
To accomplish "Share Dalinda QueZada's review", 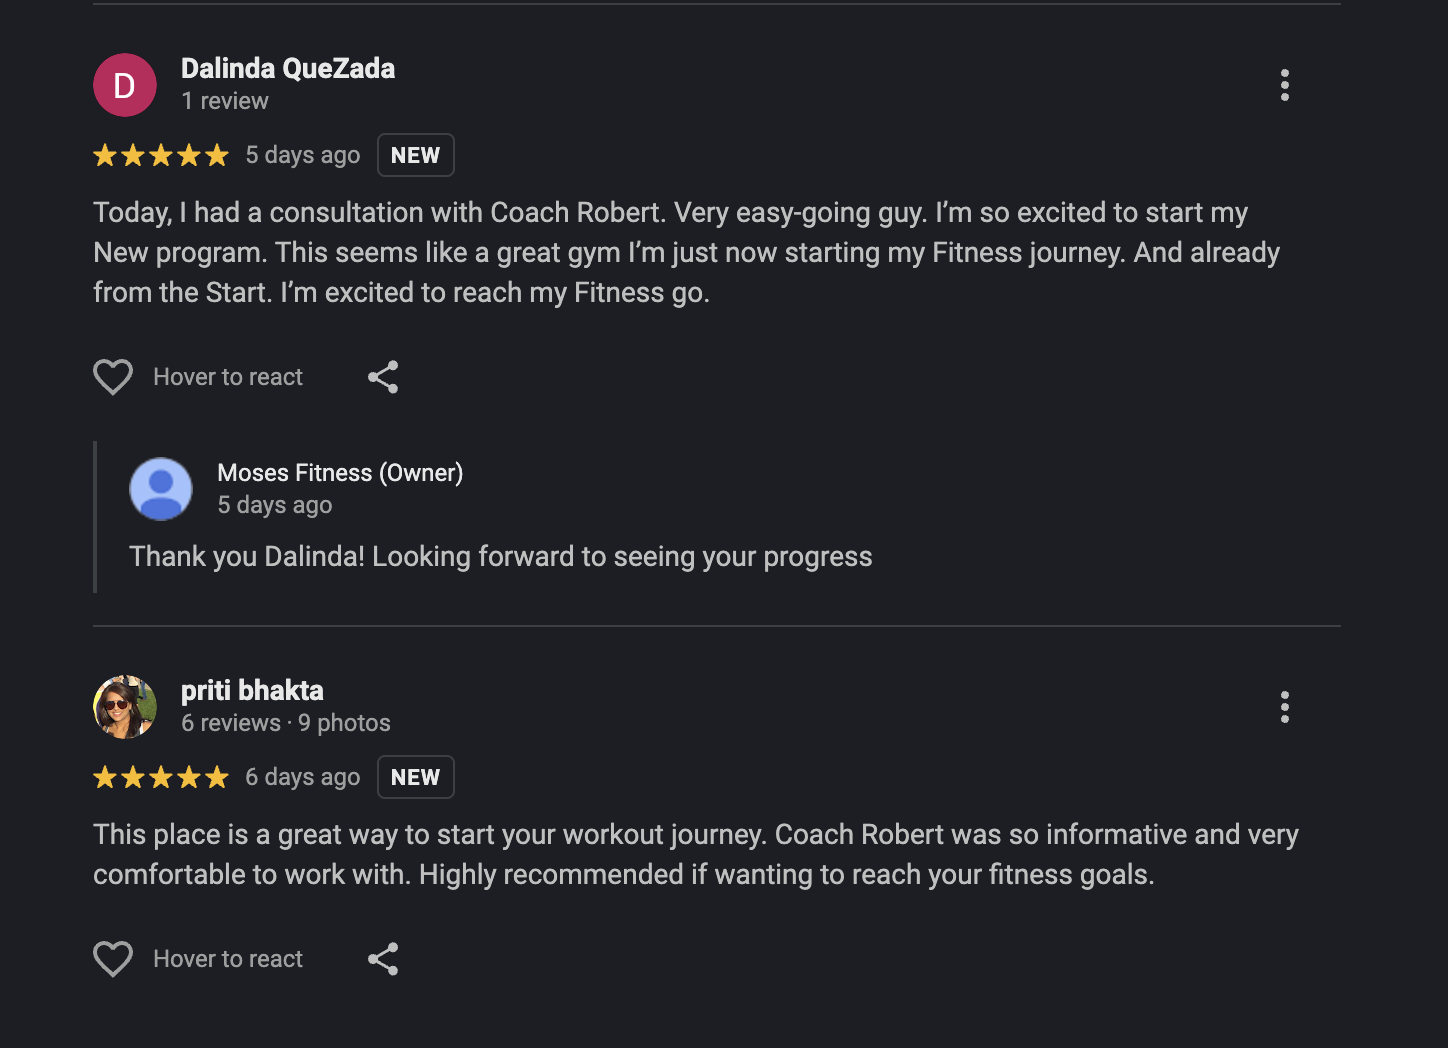I will (383, 377).
